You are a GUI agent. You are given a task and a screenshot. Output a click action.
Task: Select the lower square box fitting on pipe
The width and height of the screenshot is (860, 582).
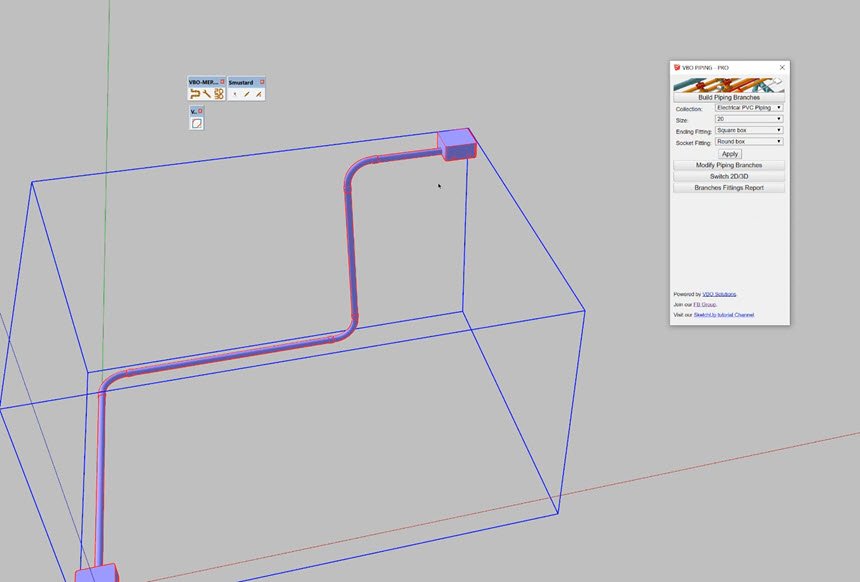(97, 573)
